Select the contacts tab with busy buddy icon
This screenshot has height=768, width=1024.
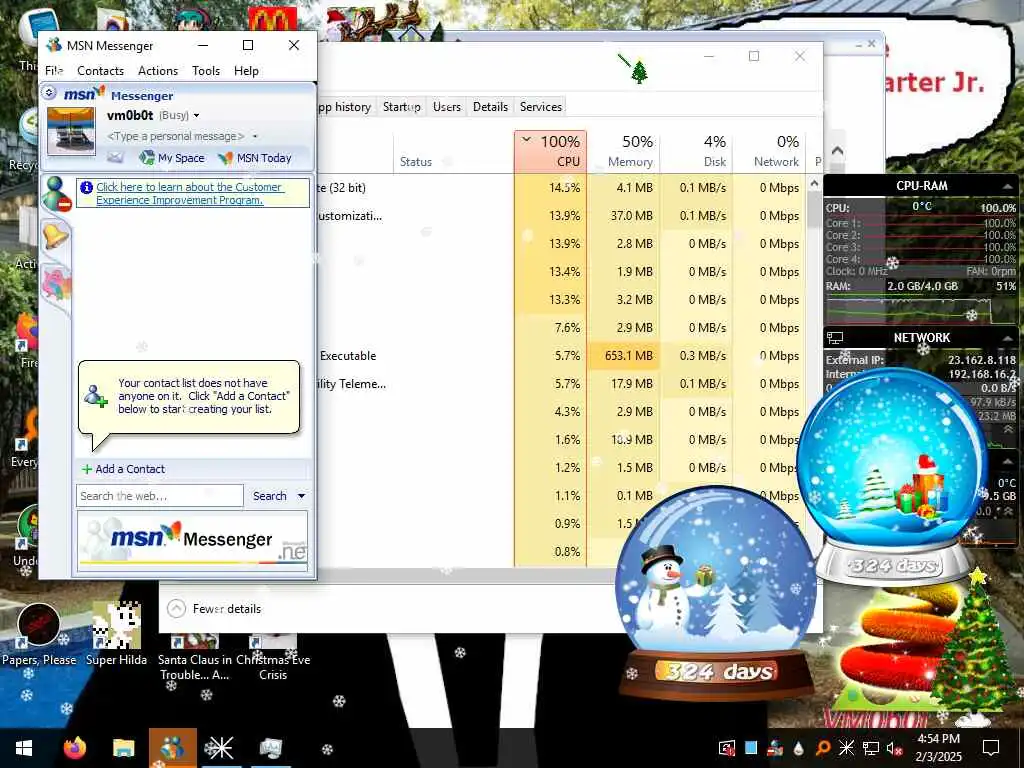57,194
